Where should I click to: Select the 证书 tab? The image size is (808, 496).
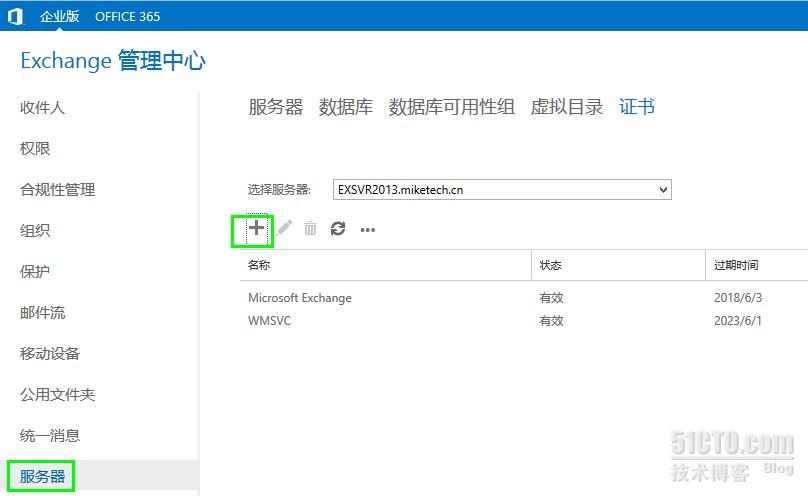point(637,107)
